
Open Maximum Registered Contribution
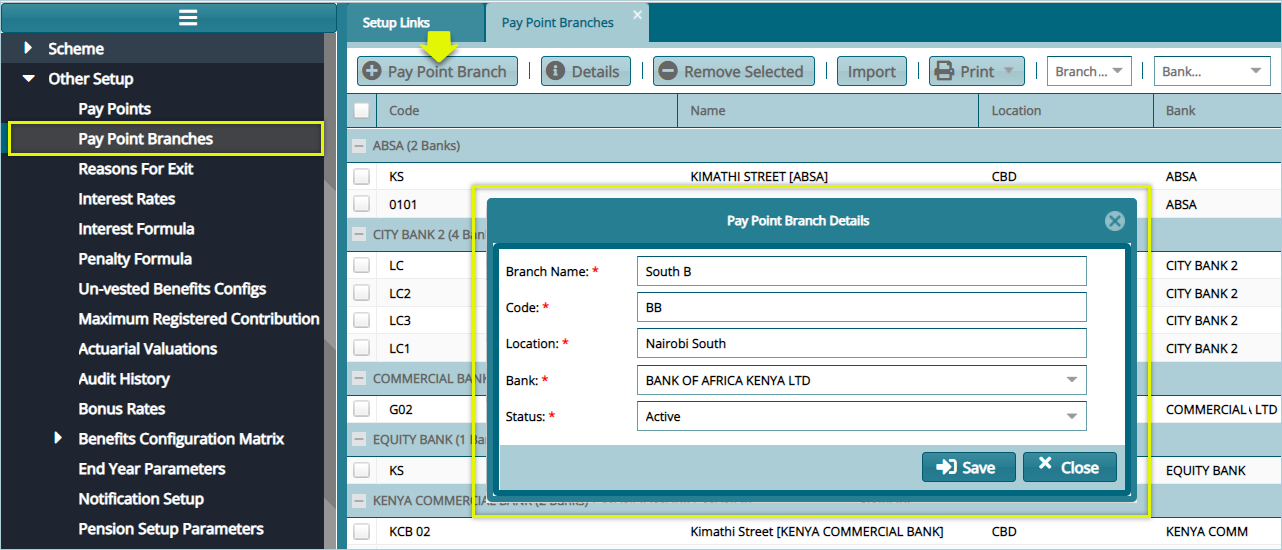[x=199, y=319]
